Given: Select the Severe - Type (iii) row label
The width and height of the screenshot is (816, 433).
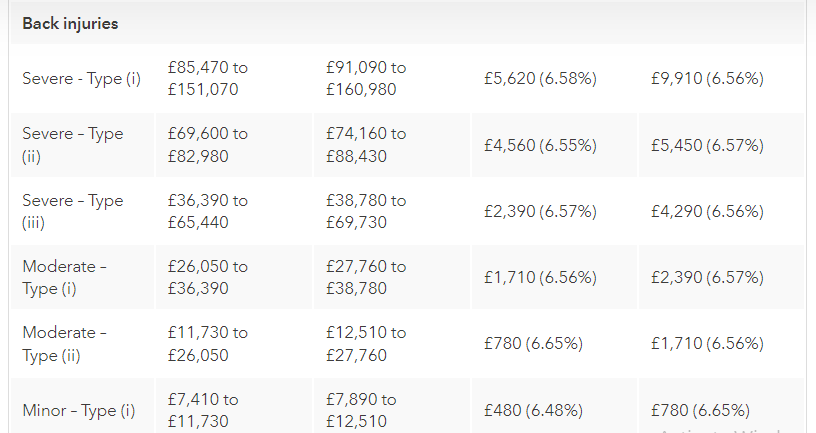Looking at the screenshot, I should pyautogui.click(x=73, y=211).
